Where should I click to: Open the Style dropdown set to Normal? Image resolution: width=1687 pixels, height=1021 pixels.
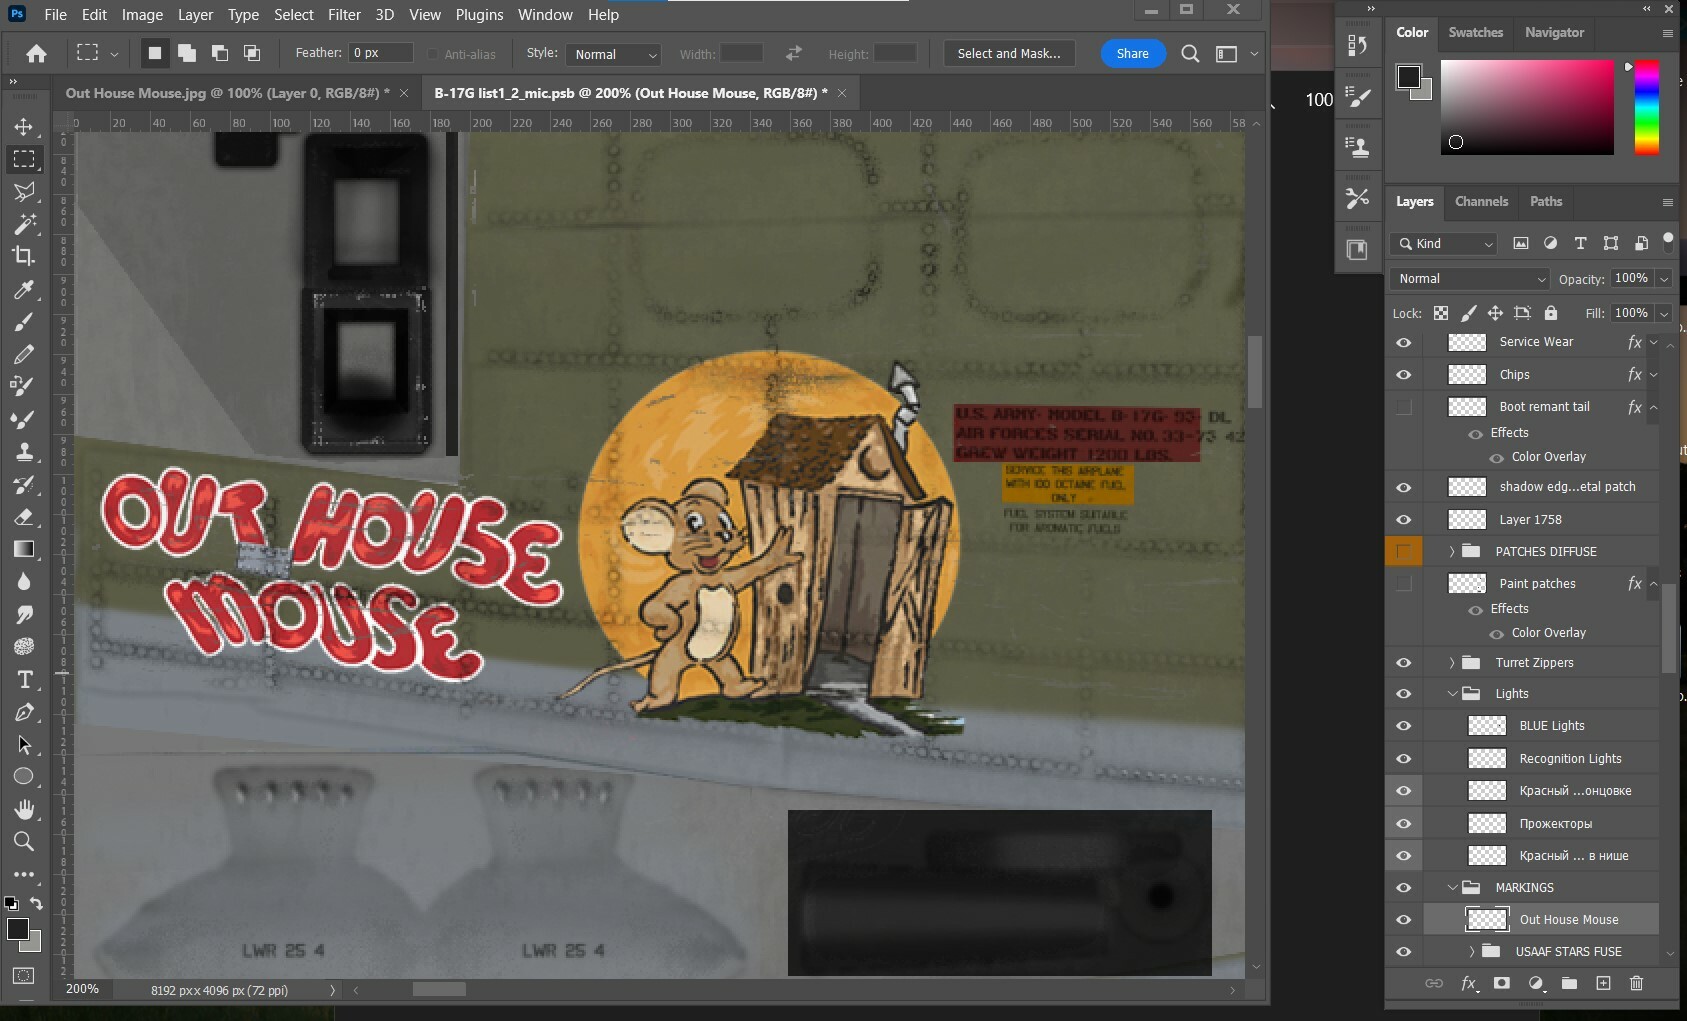614,54
